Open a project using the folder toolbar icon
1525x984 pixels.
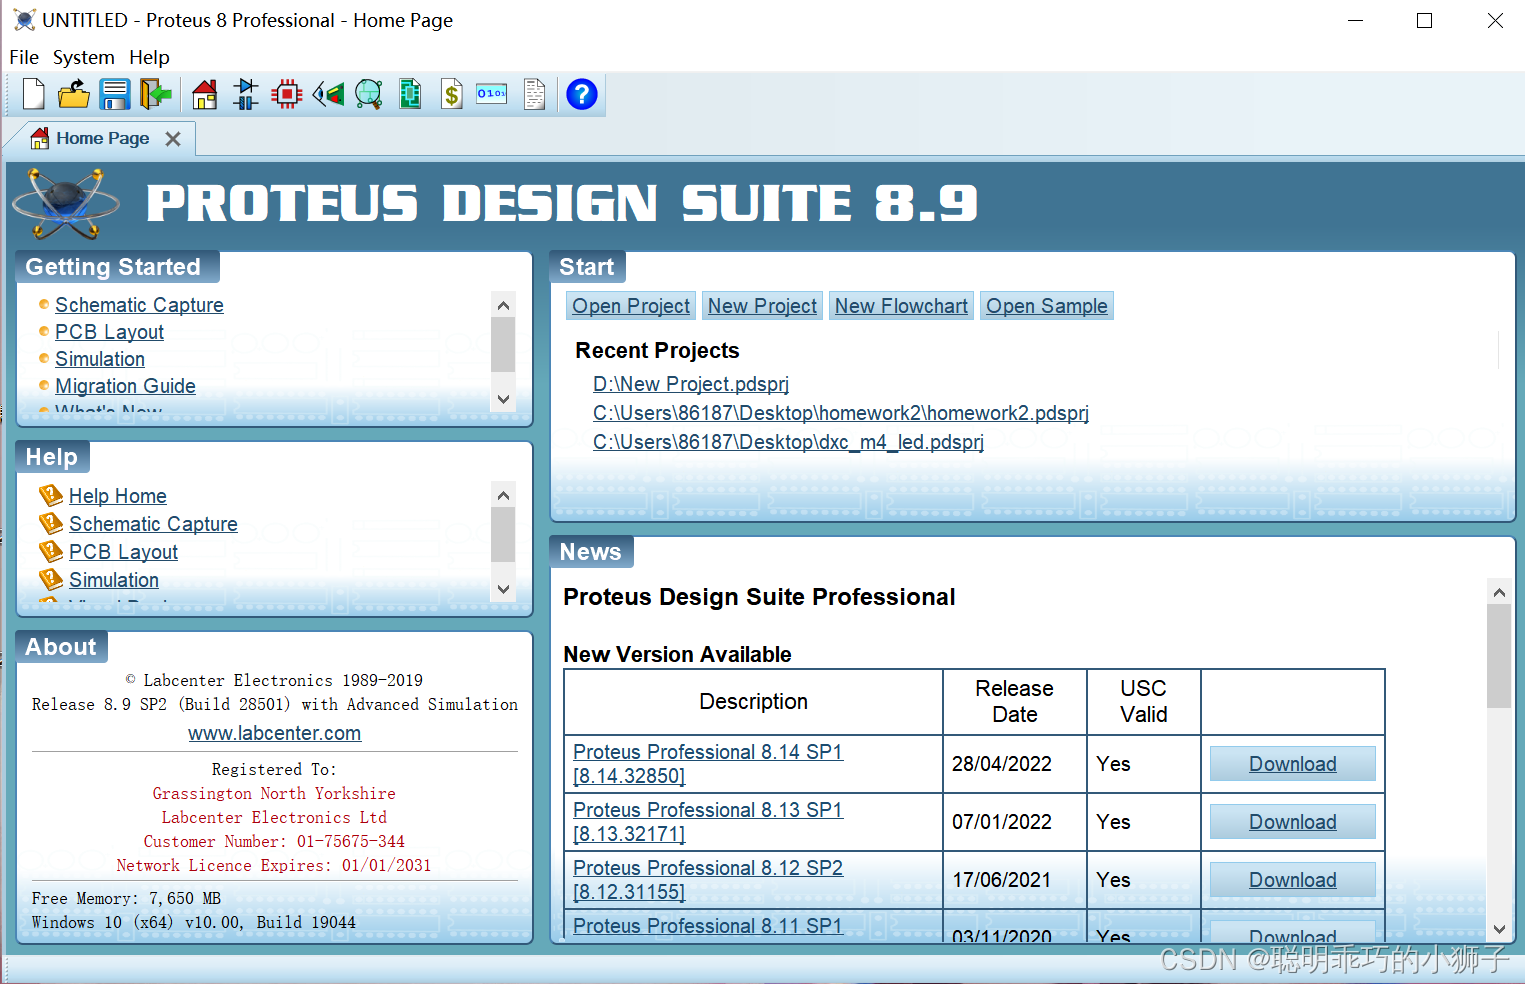[x=73, y=95]
